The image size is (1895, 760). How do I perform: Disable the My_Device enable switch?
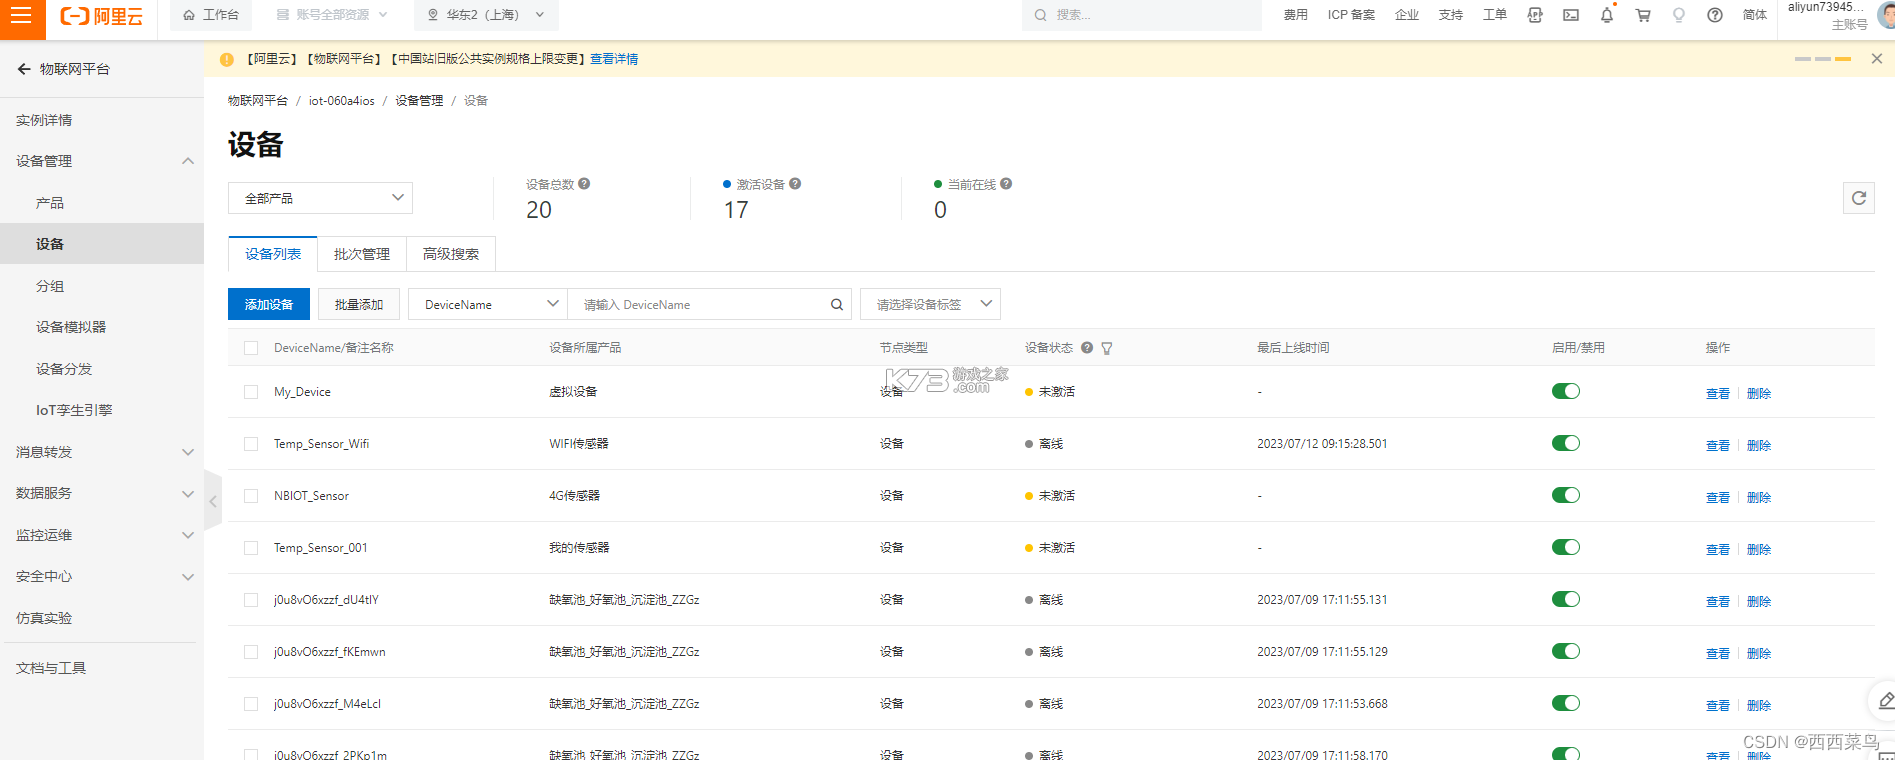pos(1566,391)
